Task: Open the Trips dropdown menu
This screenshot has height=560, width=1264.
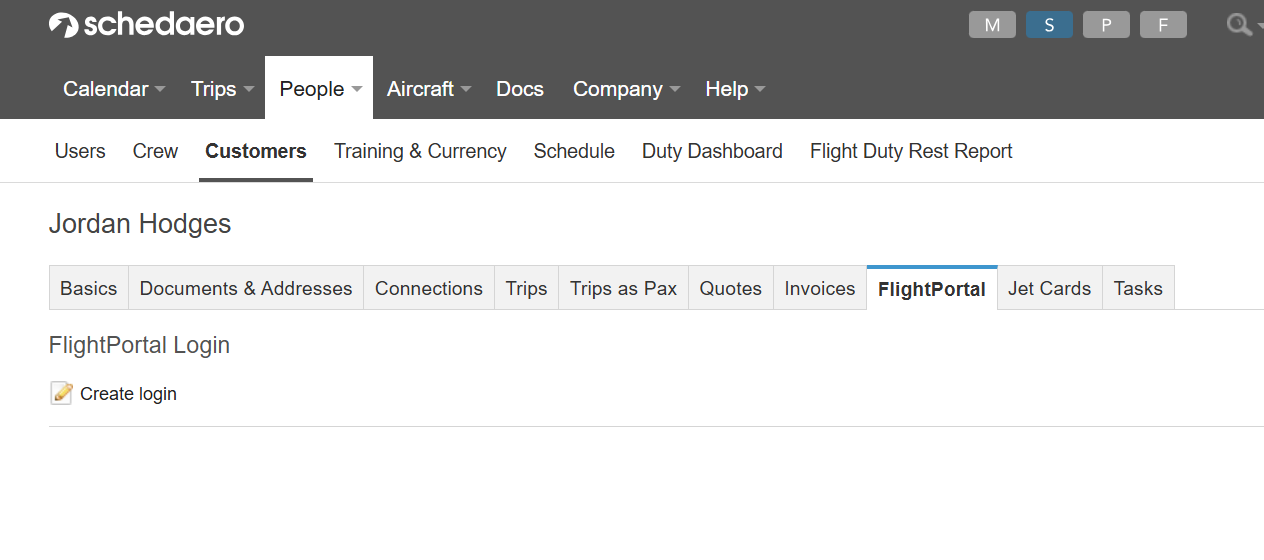Action: click(221, 89)
